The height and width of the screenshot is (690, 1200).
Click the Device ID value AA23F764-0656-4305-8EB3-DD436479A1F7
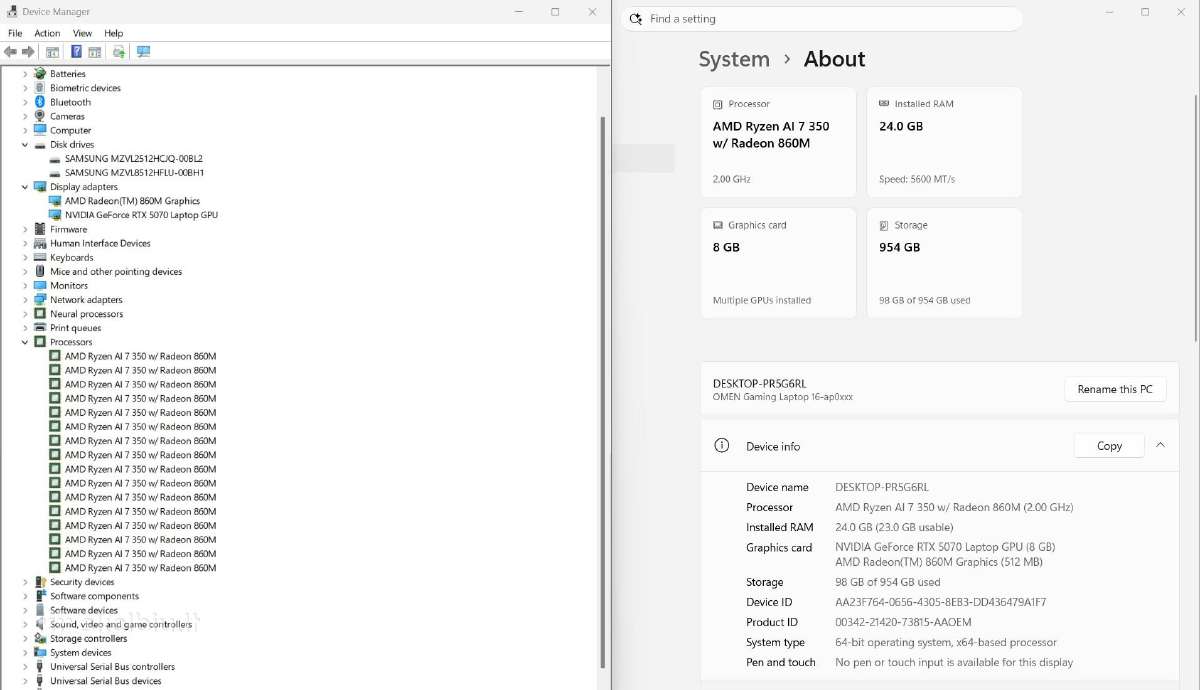(x=941, y=602)
